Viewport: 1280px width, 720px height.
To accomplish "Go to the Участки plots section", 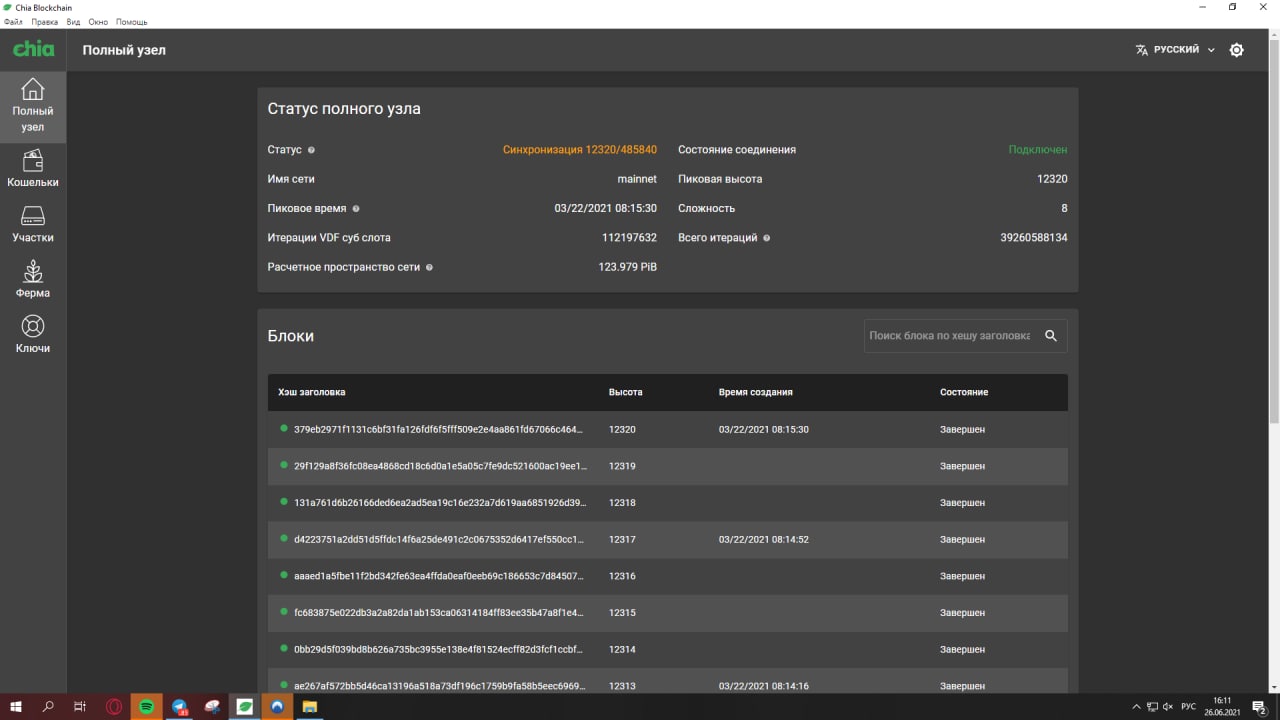I will 33,224.
